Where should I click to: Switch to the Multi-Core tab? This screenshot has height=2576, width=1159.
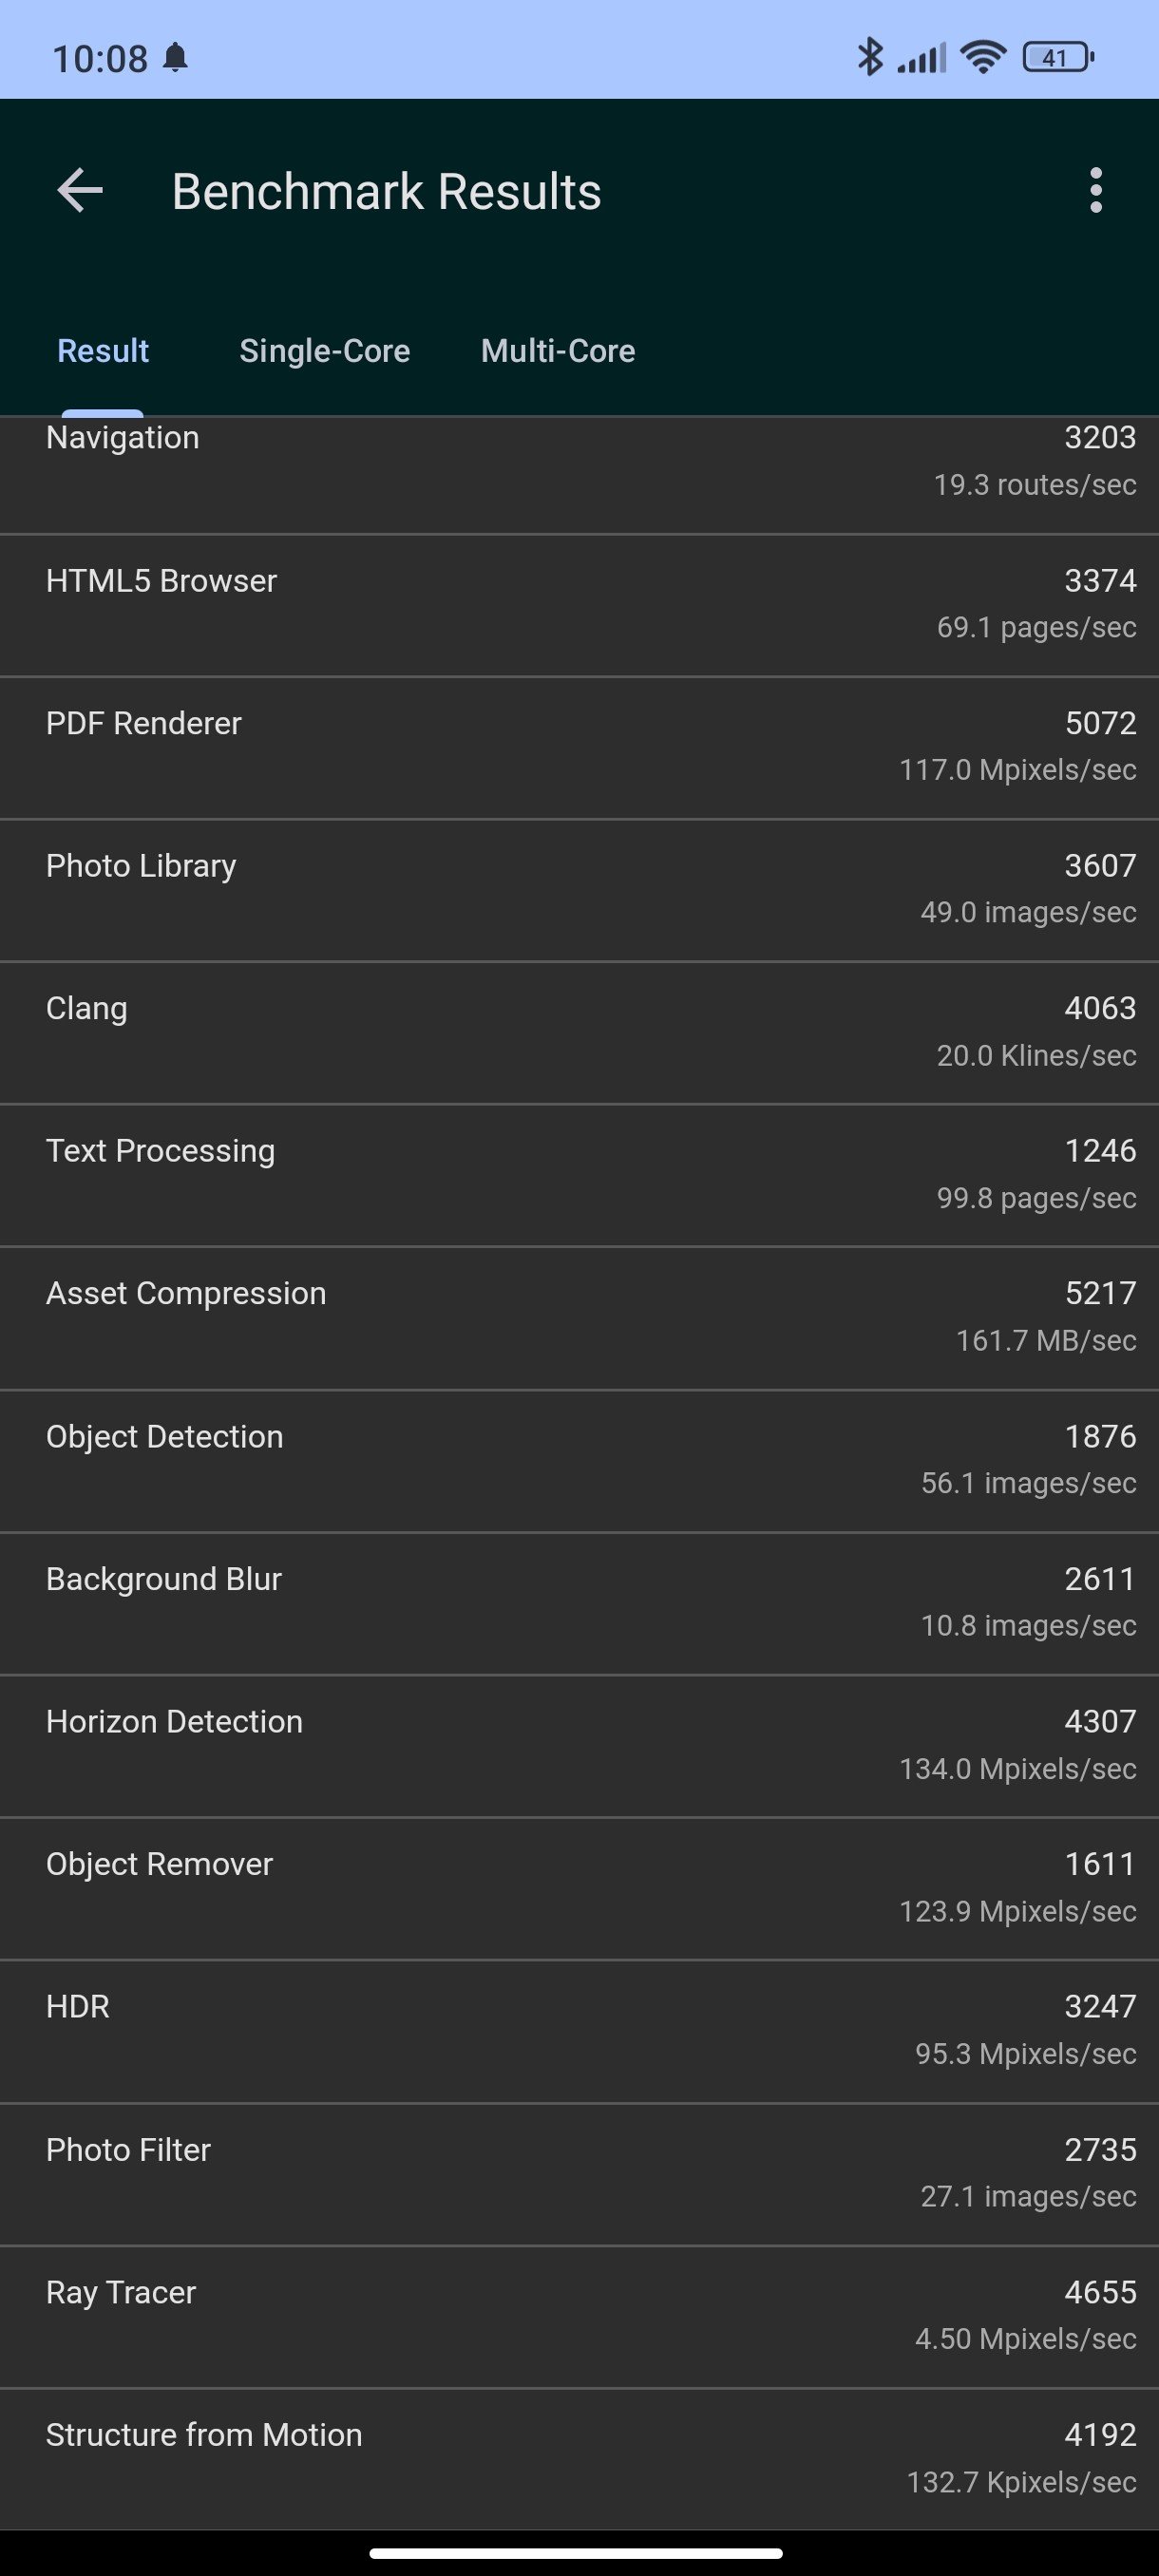click(558, 351)
